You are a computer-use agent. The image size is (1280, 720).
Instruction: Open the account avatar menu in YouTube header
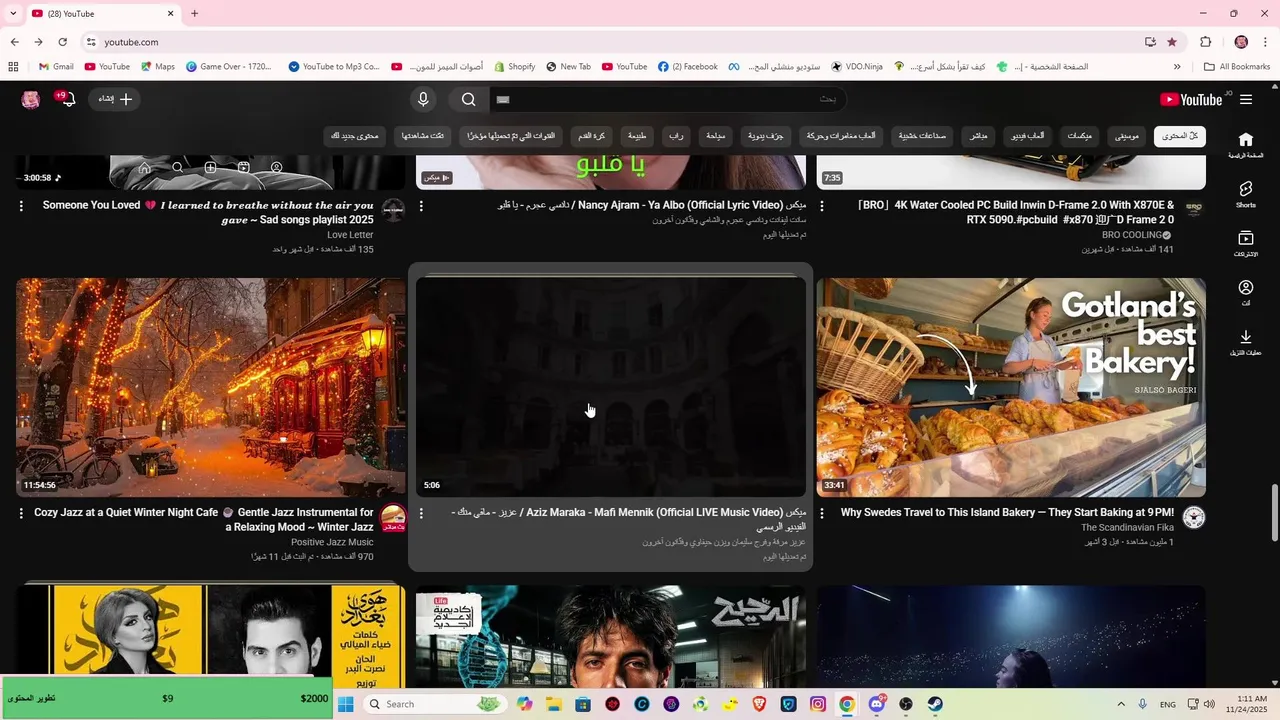(x=31, y=99)
